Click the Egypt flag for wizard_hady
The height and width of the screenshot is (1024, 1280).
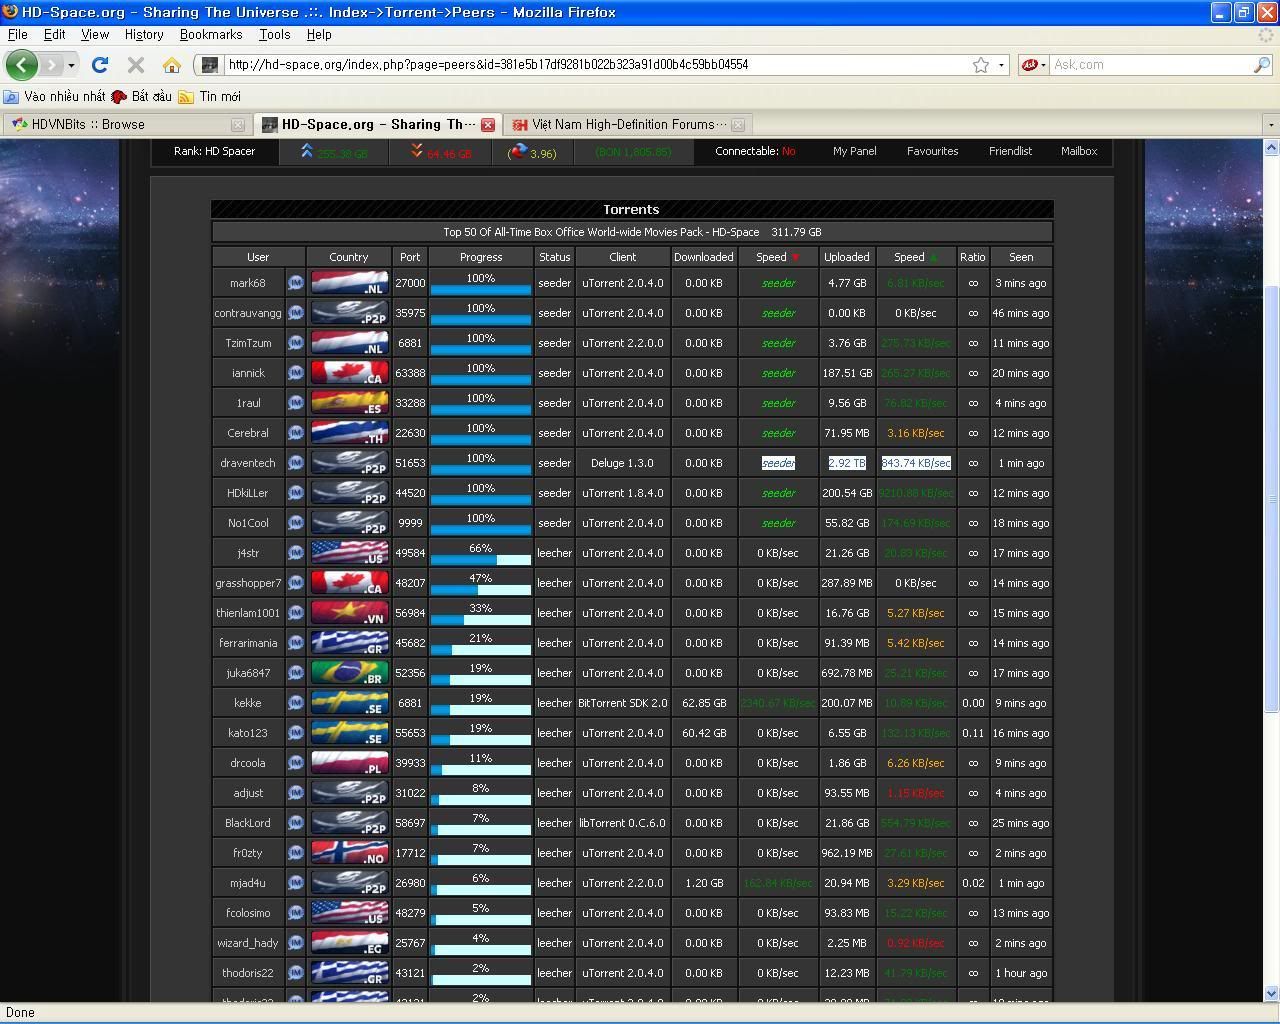click(349, 943)
